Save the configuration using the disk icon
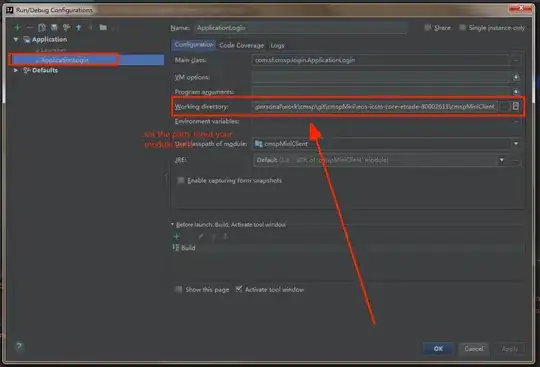 [54, 28]
